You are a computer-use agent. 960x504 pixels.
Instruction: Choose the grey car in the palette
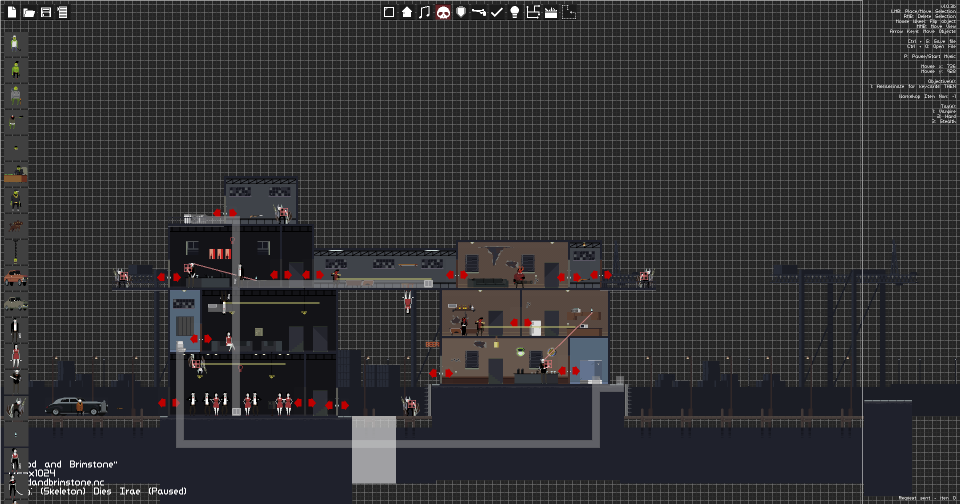coord(15,304)
